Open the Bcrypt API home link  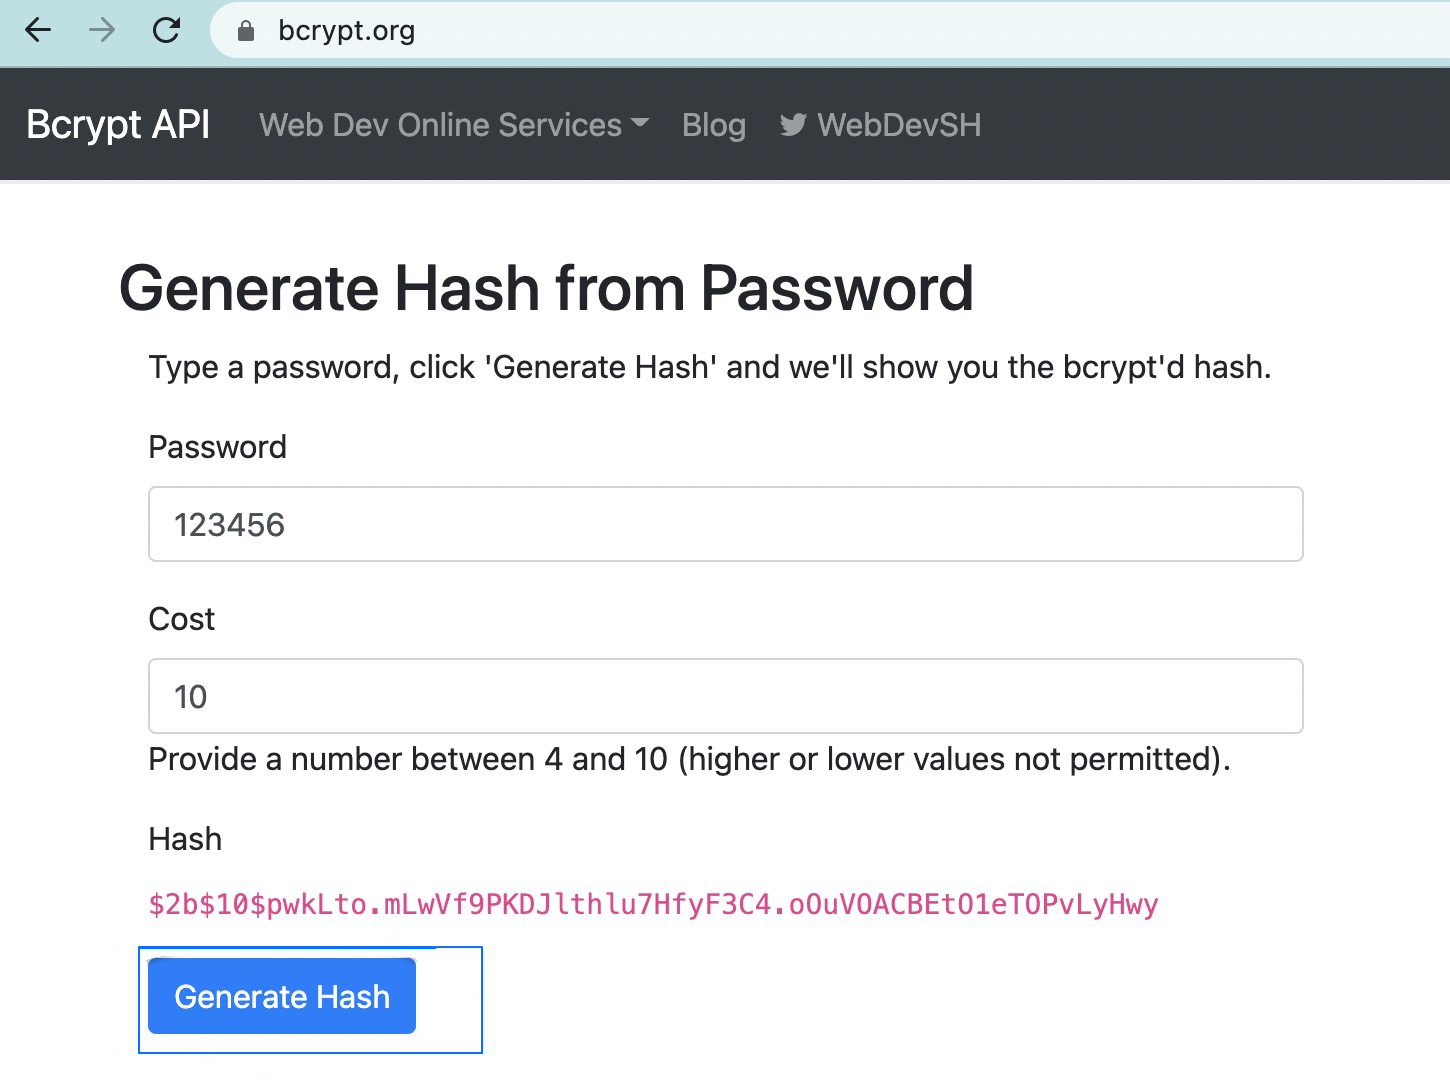(118, 125)
